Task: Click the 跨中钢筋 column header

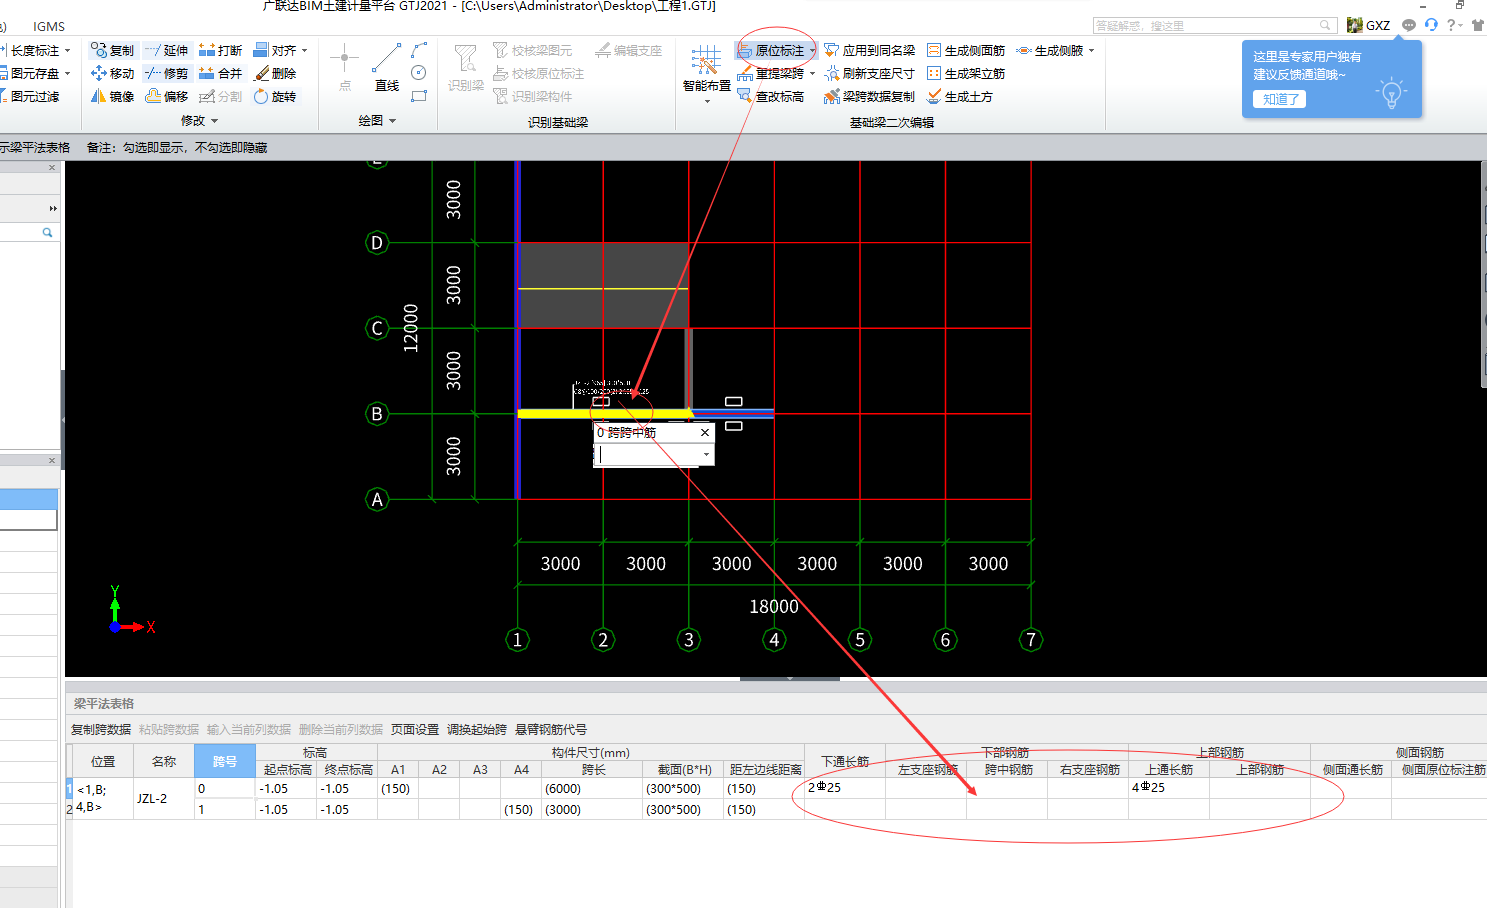Action: click(x=1008, y=769)
